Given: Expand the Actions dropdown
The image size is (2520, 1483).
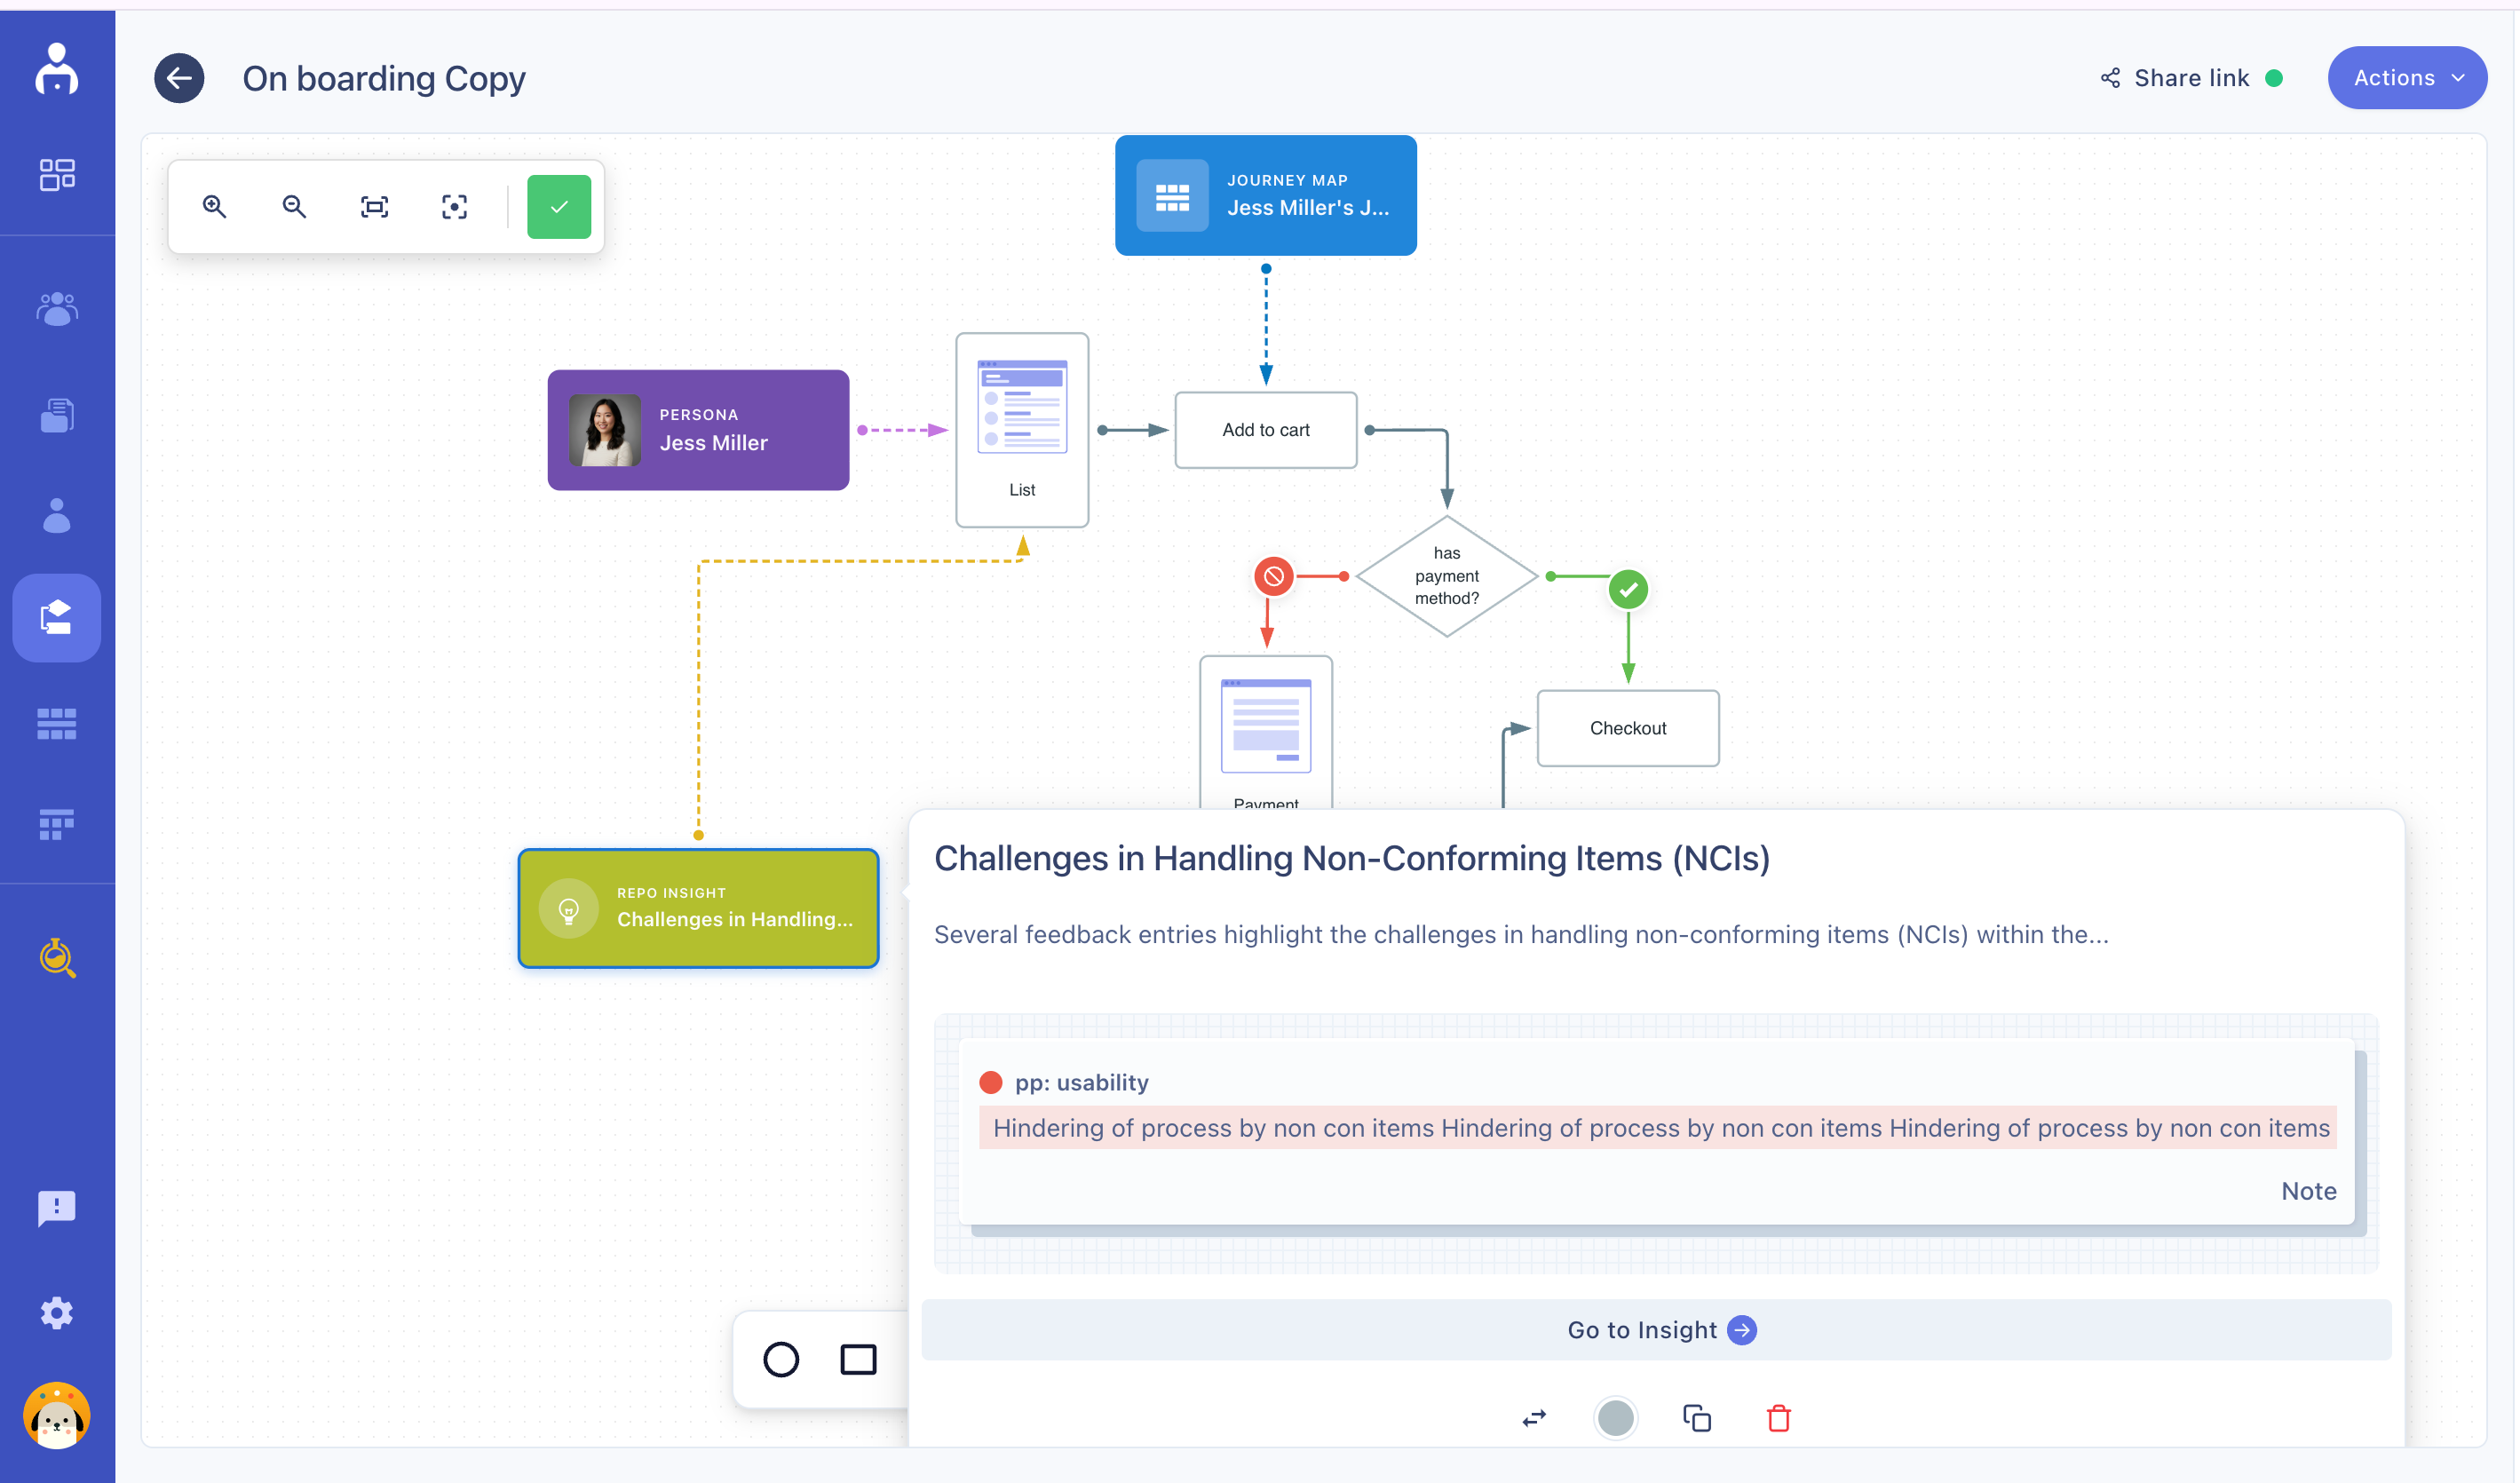Looking at the screenshot, I should coord(2406,78).
